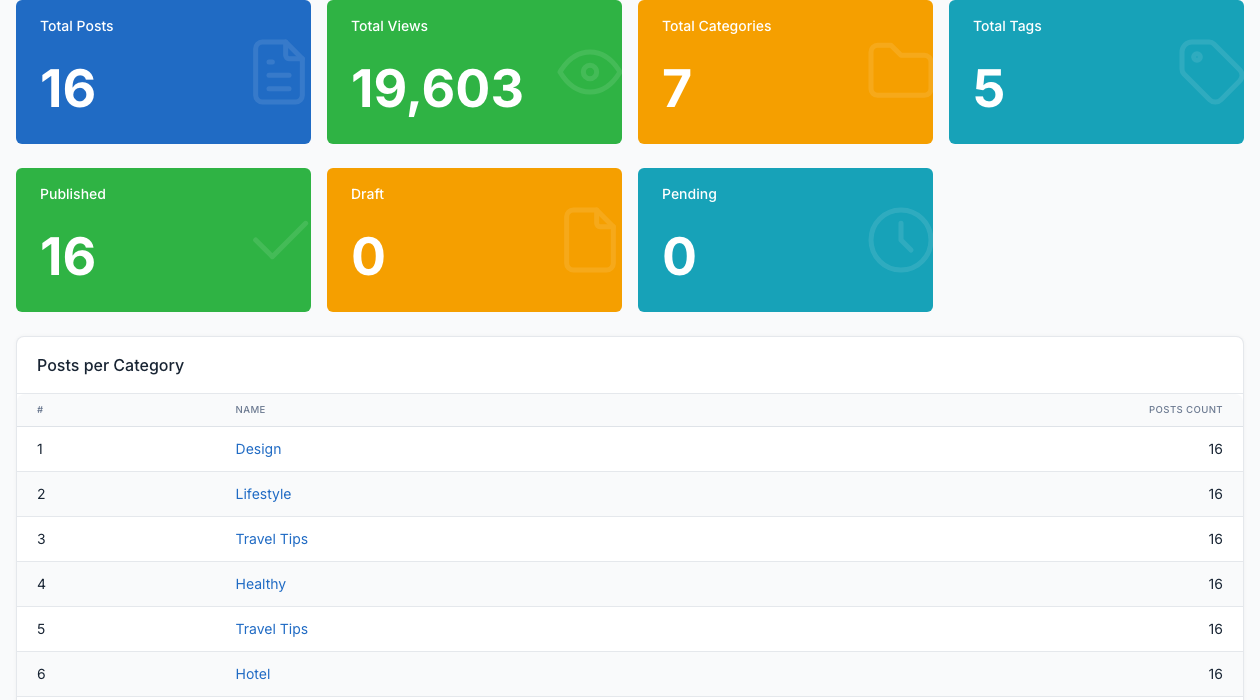Click the tag icon on Total Tags card
Viewport: 1260px width, 700px height.
pyautogui.click(x=1211, y=72)
